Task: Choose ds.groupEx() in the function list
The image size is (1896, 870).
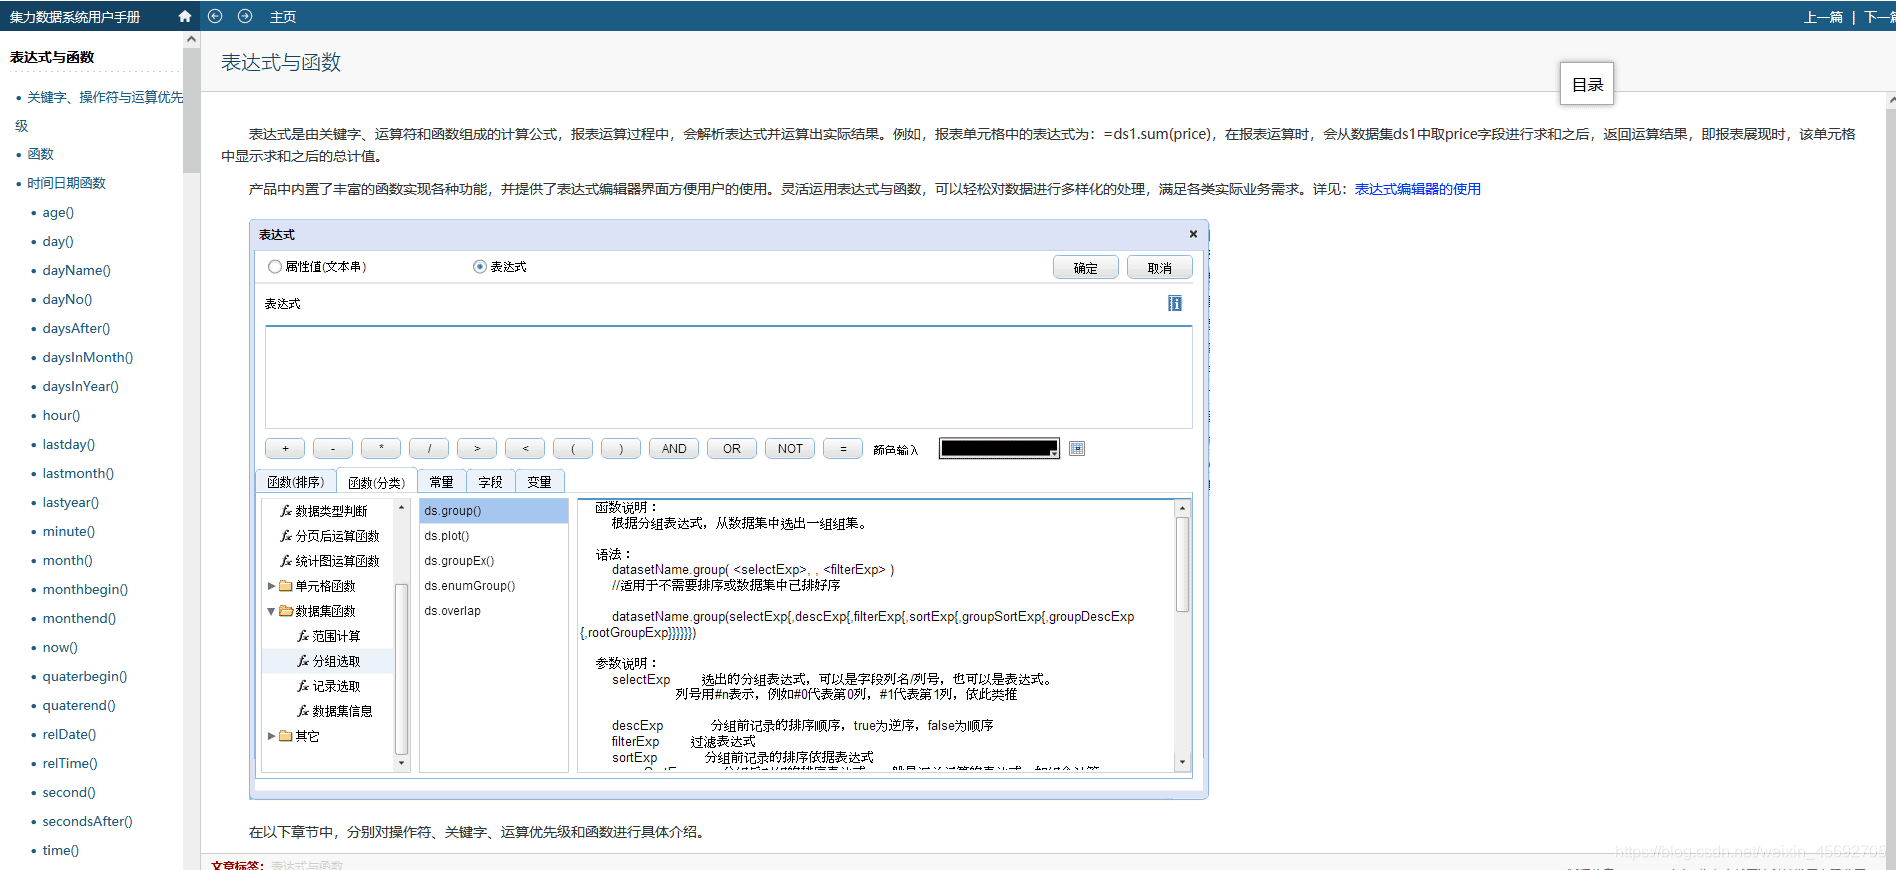Action: pyautogui.click(x=494, y=561)
